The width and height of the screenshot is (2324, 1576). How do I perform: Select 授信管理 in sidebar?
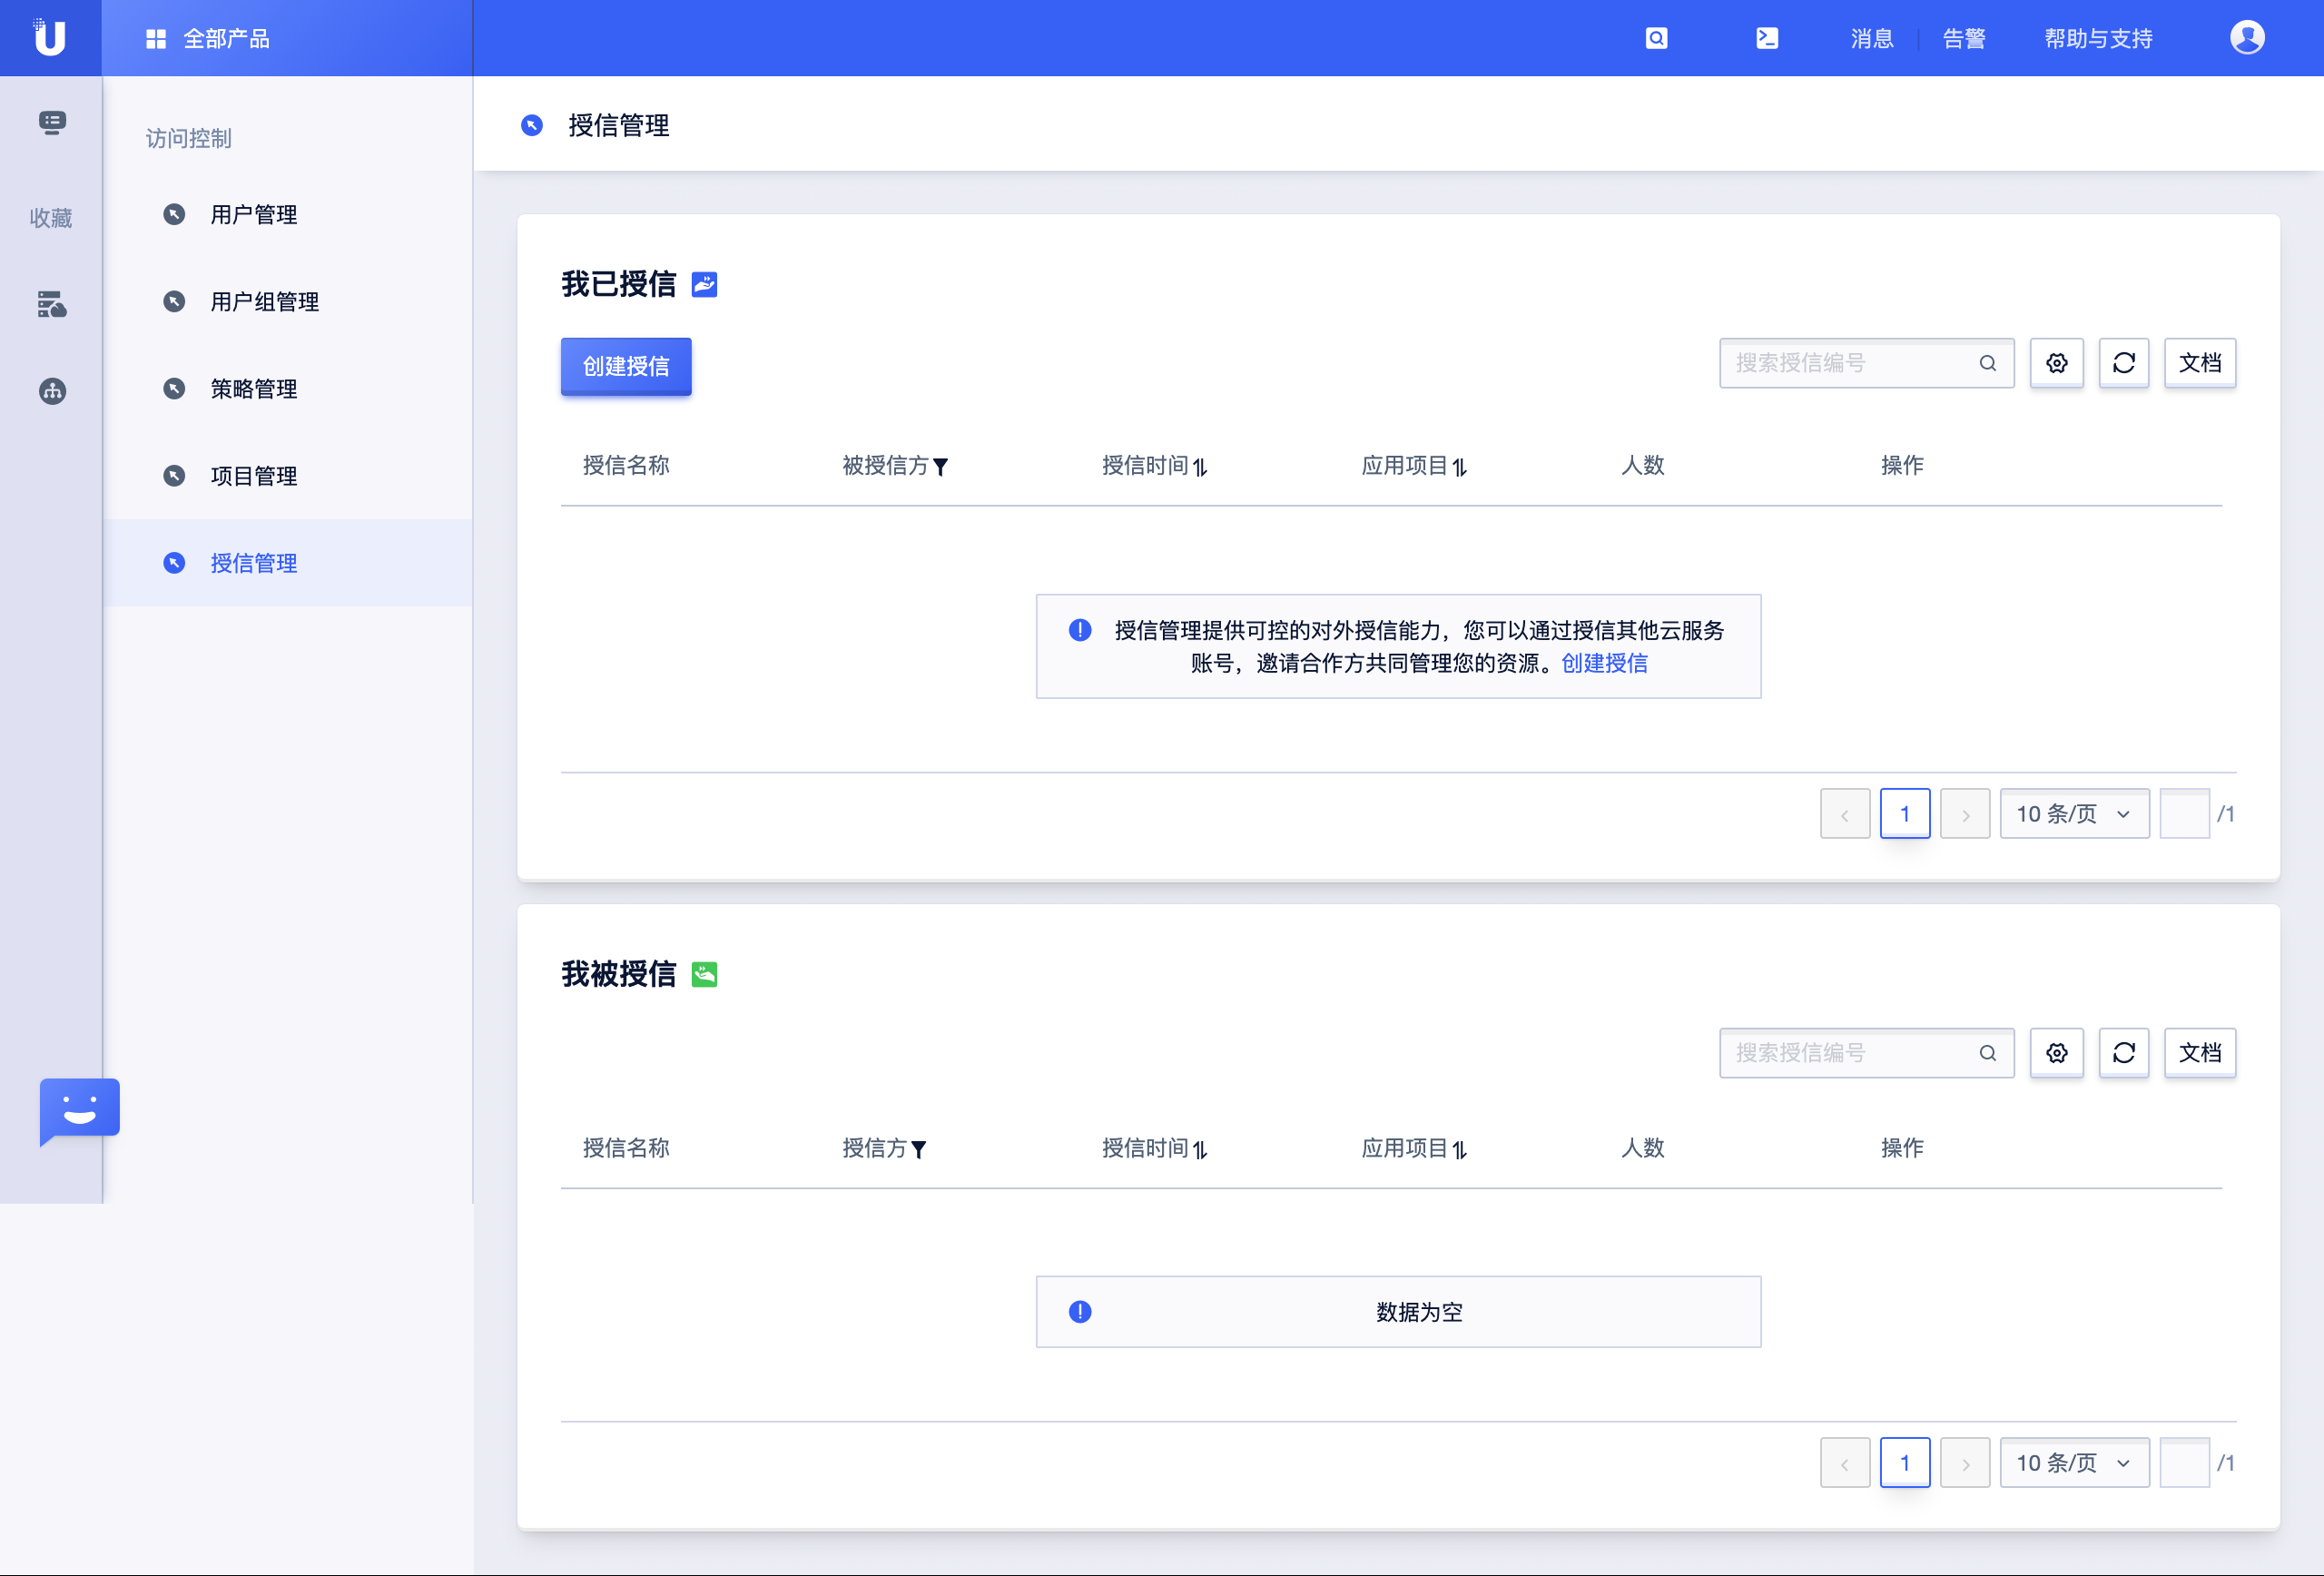[x=288, y=563]
